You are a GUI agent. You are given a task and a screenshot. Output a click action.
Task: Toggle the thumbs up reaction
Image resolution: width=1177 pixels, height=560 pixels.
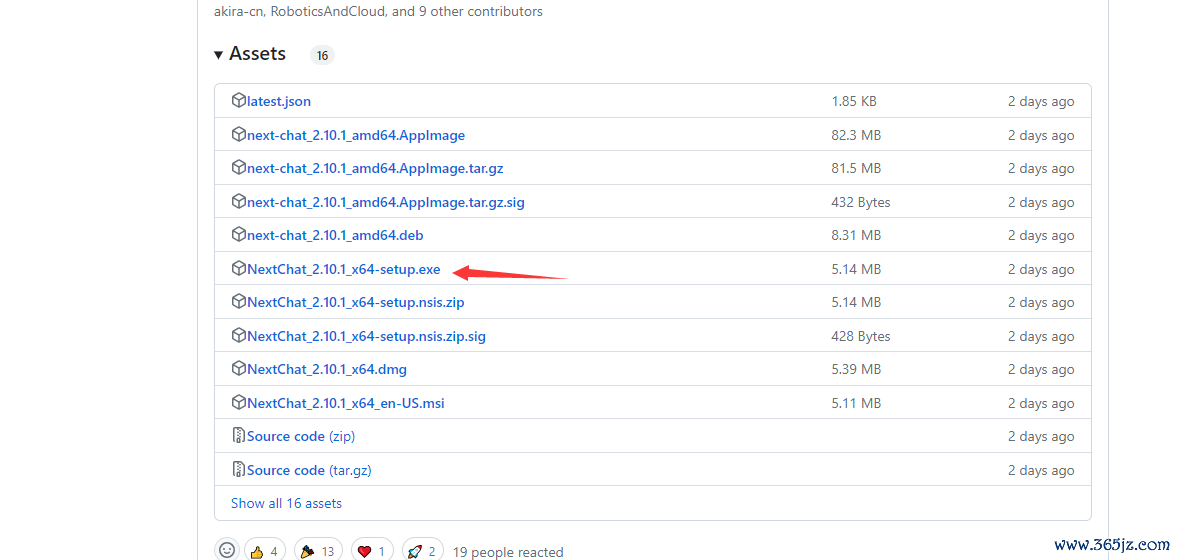point(264,551)
